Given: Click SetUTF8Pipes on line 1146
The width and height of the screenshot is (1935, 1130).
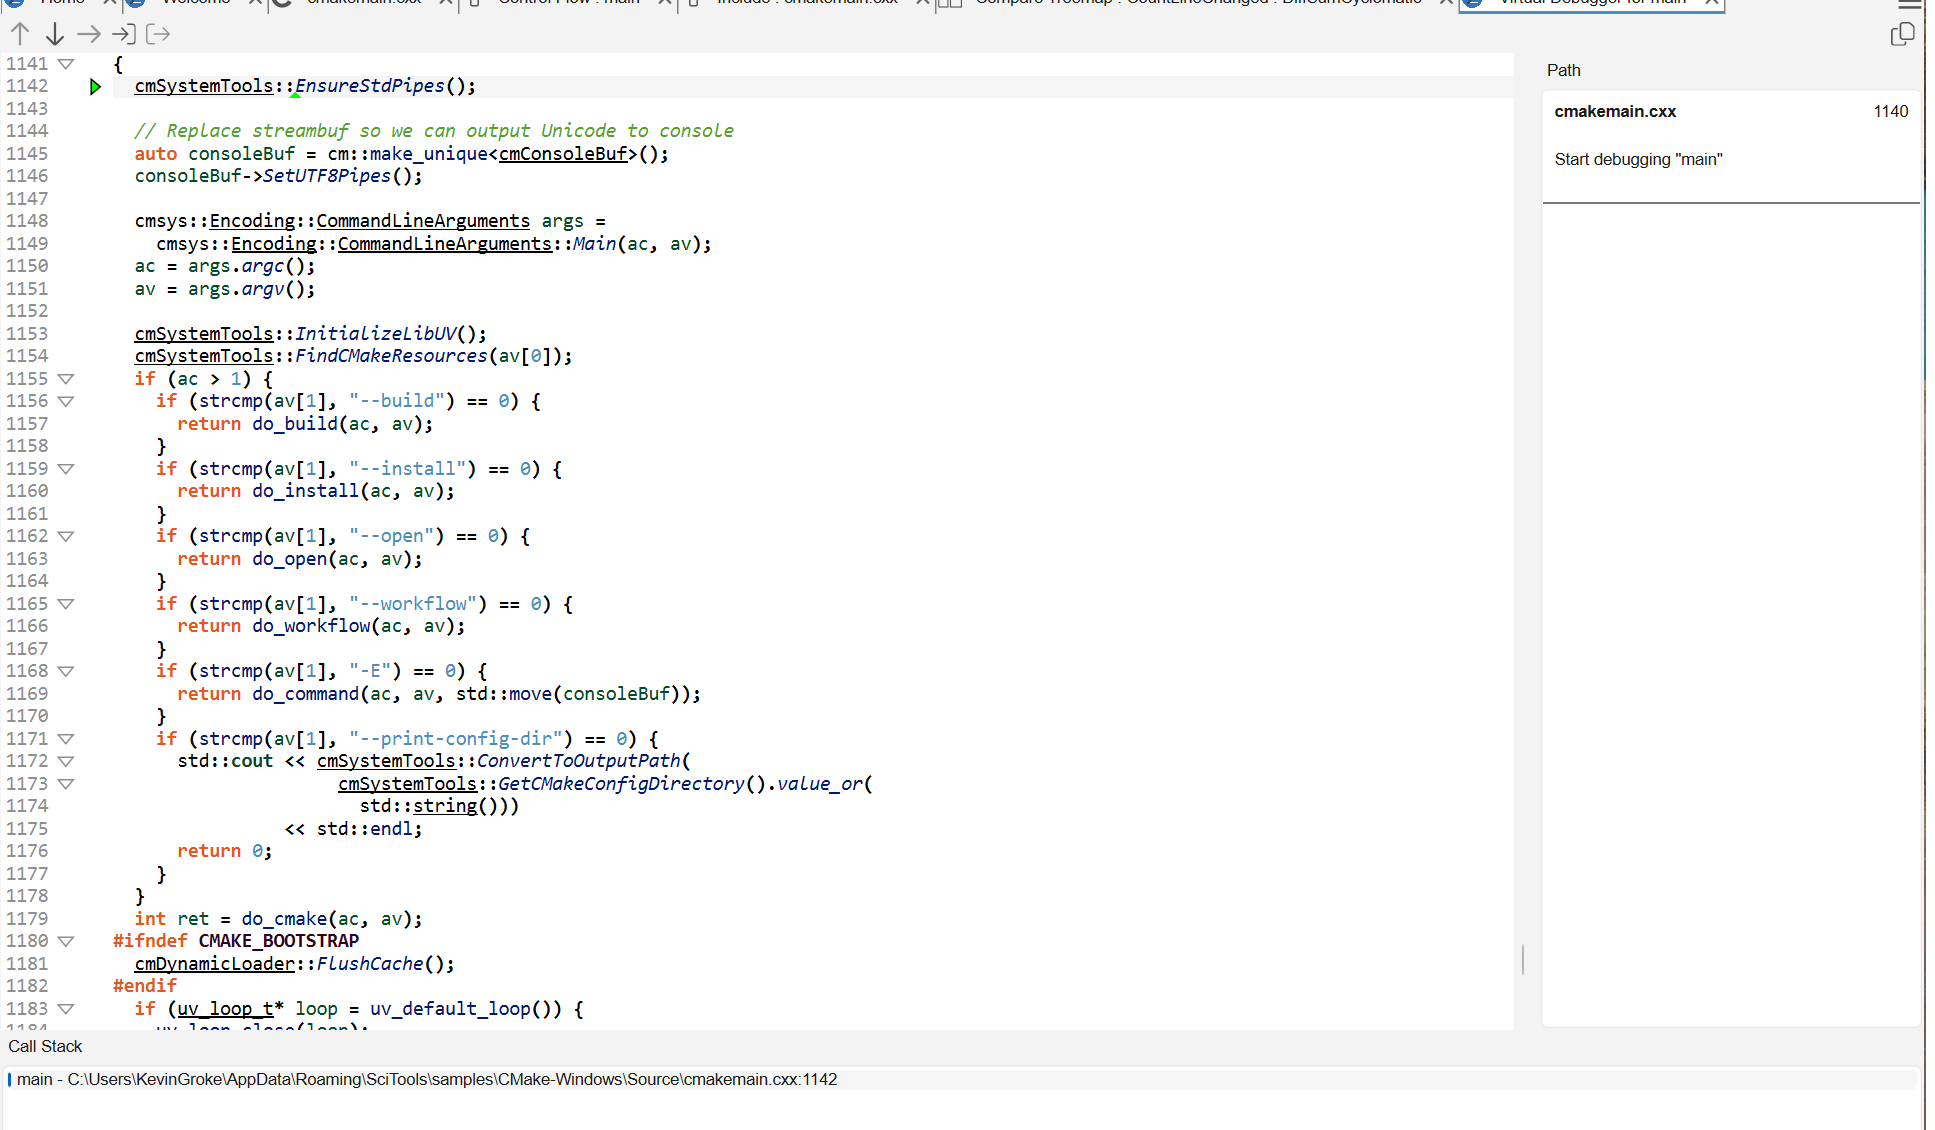Looking at the screenshot, I should 327,176.
